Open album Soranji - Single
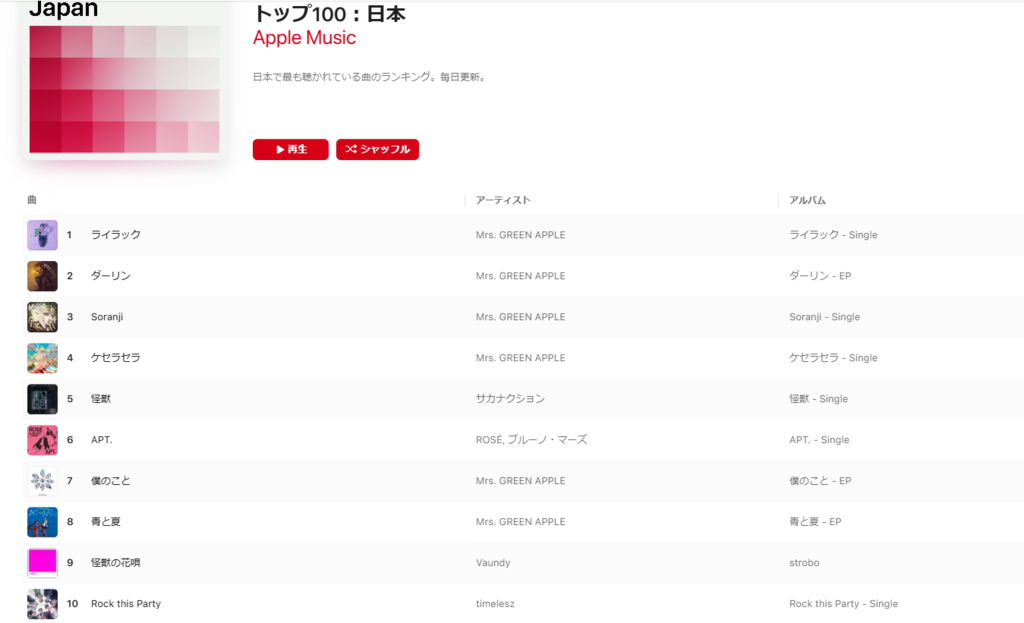Screen dimensions: 1024x623 tap(825, 317)
